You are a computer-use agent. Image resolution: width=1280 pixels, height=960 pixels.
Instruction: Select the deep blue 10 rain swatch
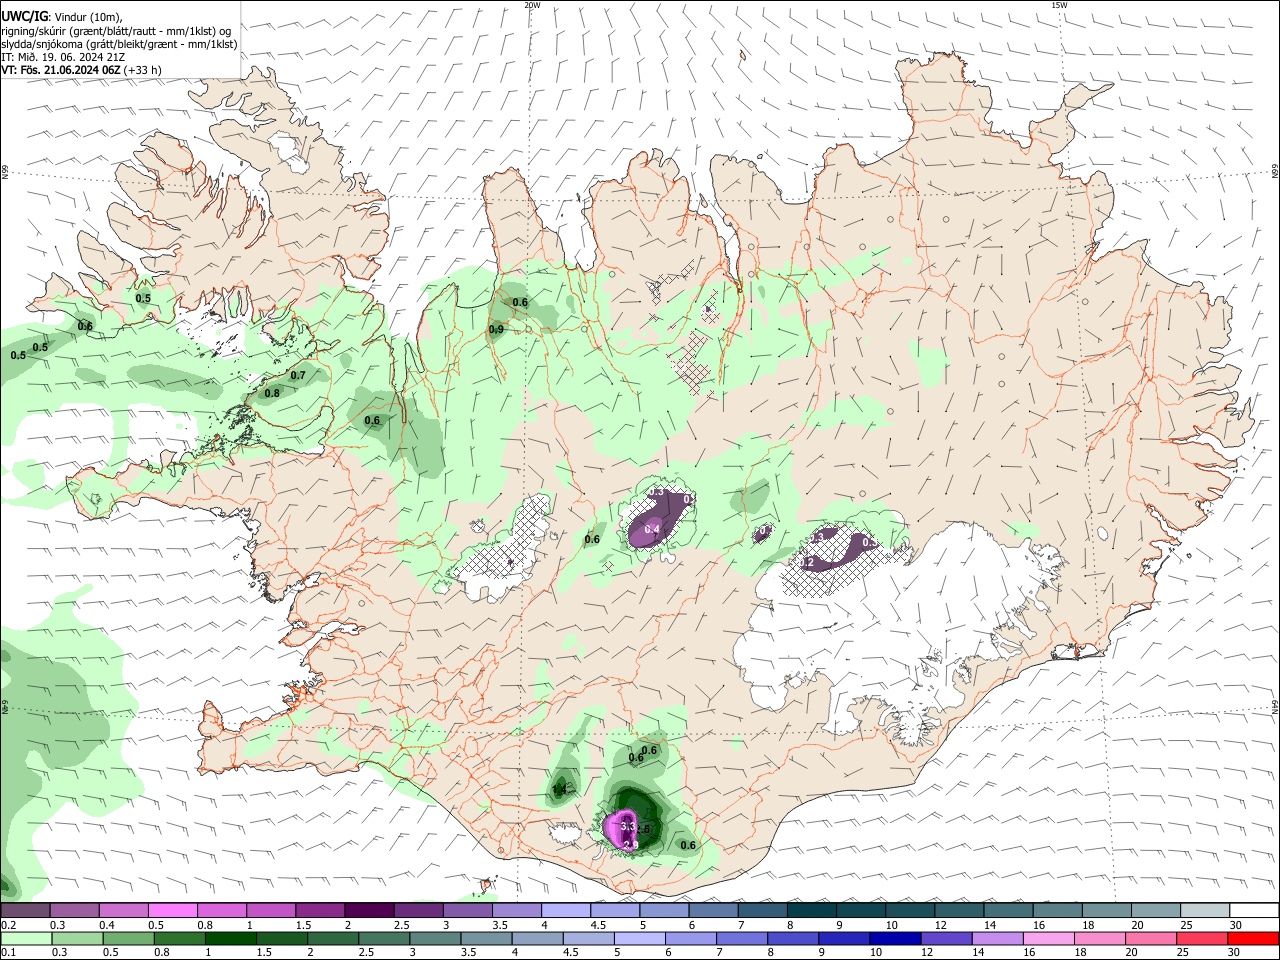[894, 939]
